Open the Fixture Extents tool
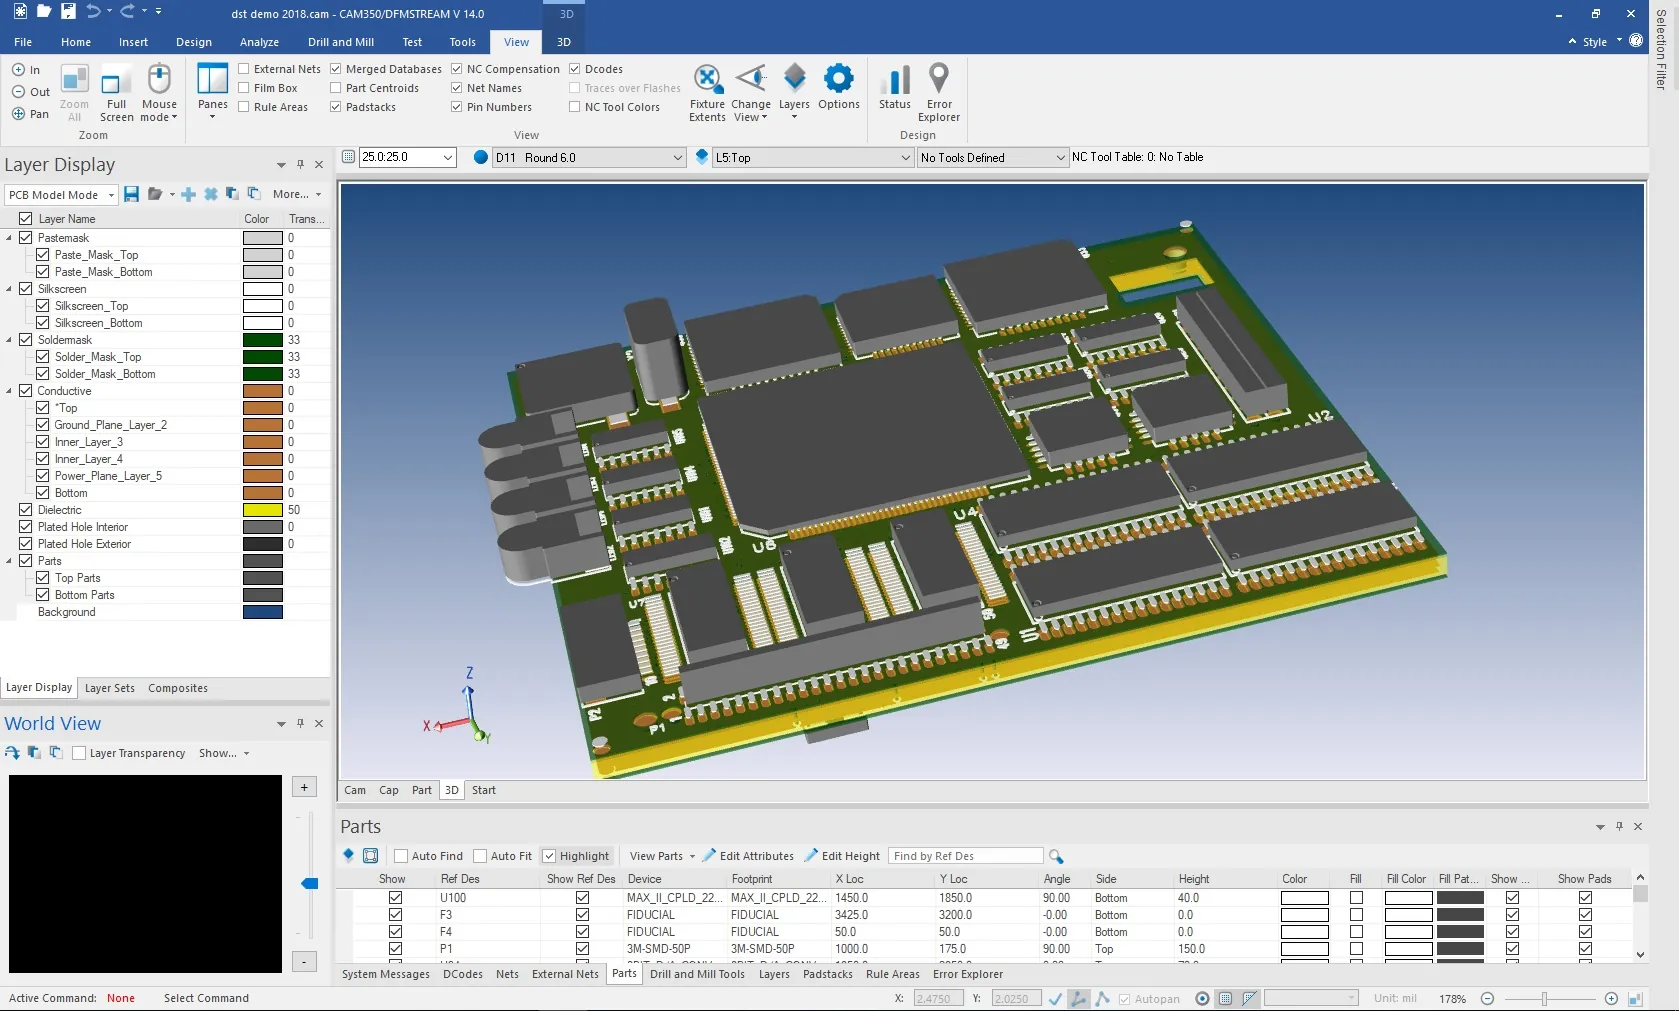The width and height of the screenshot is (1679, 1011). click(707, 92)
